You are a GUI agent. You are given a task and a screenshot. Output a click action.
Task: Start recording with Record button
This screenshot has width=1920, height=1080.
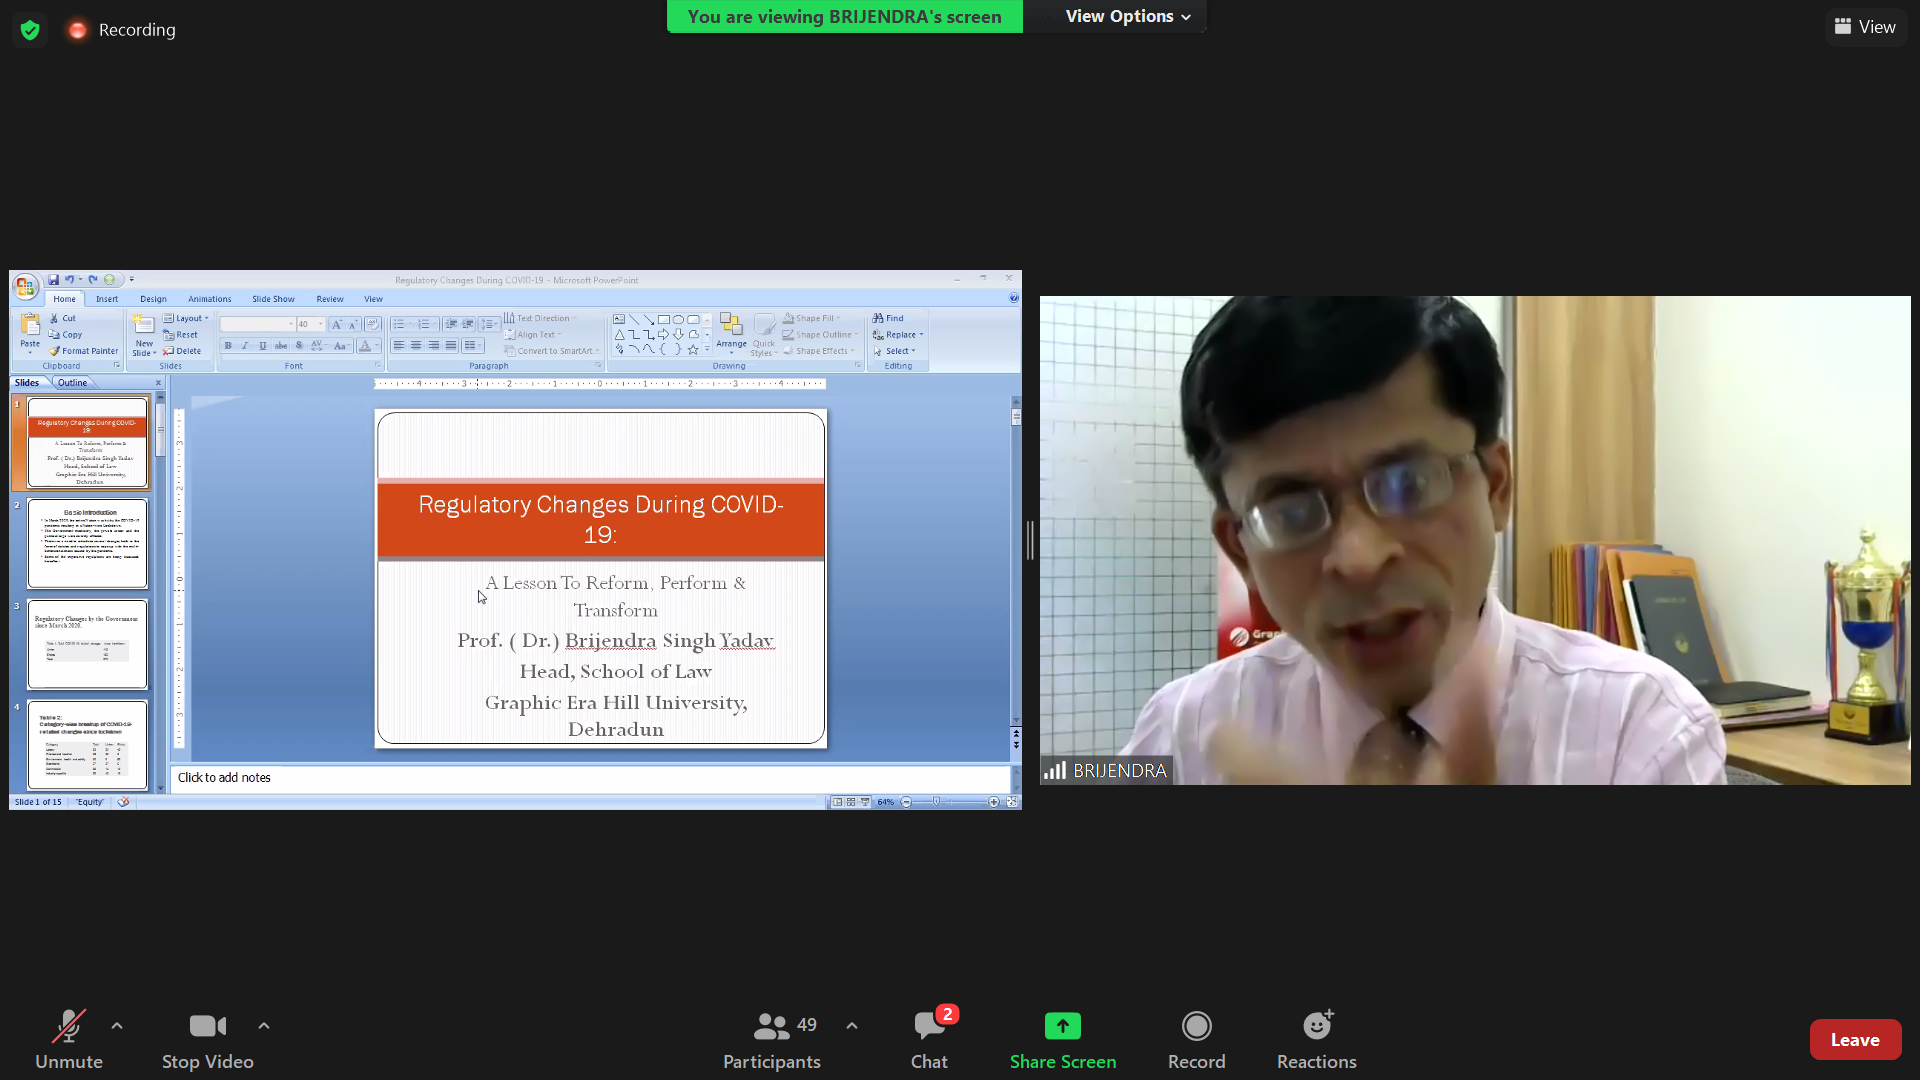coord(1196,1038)
